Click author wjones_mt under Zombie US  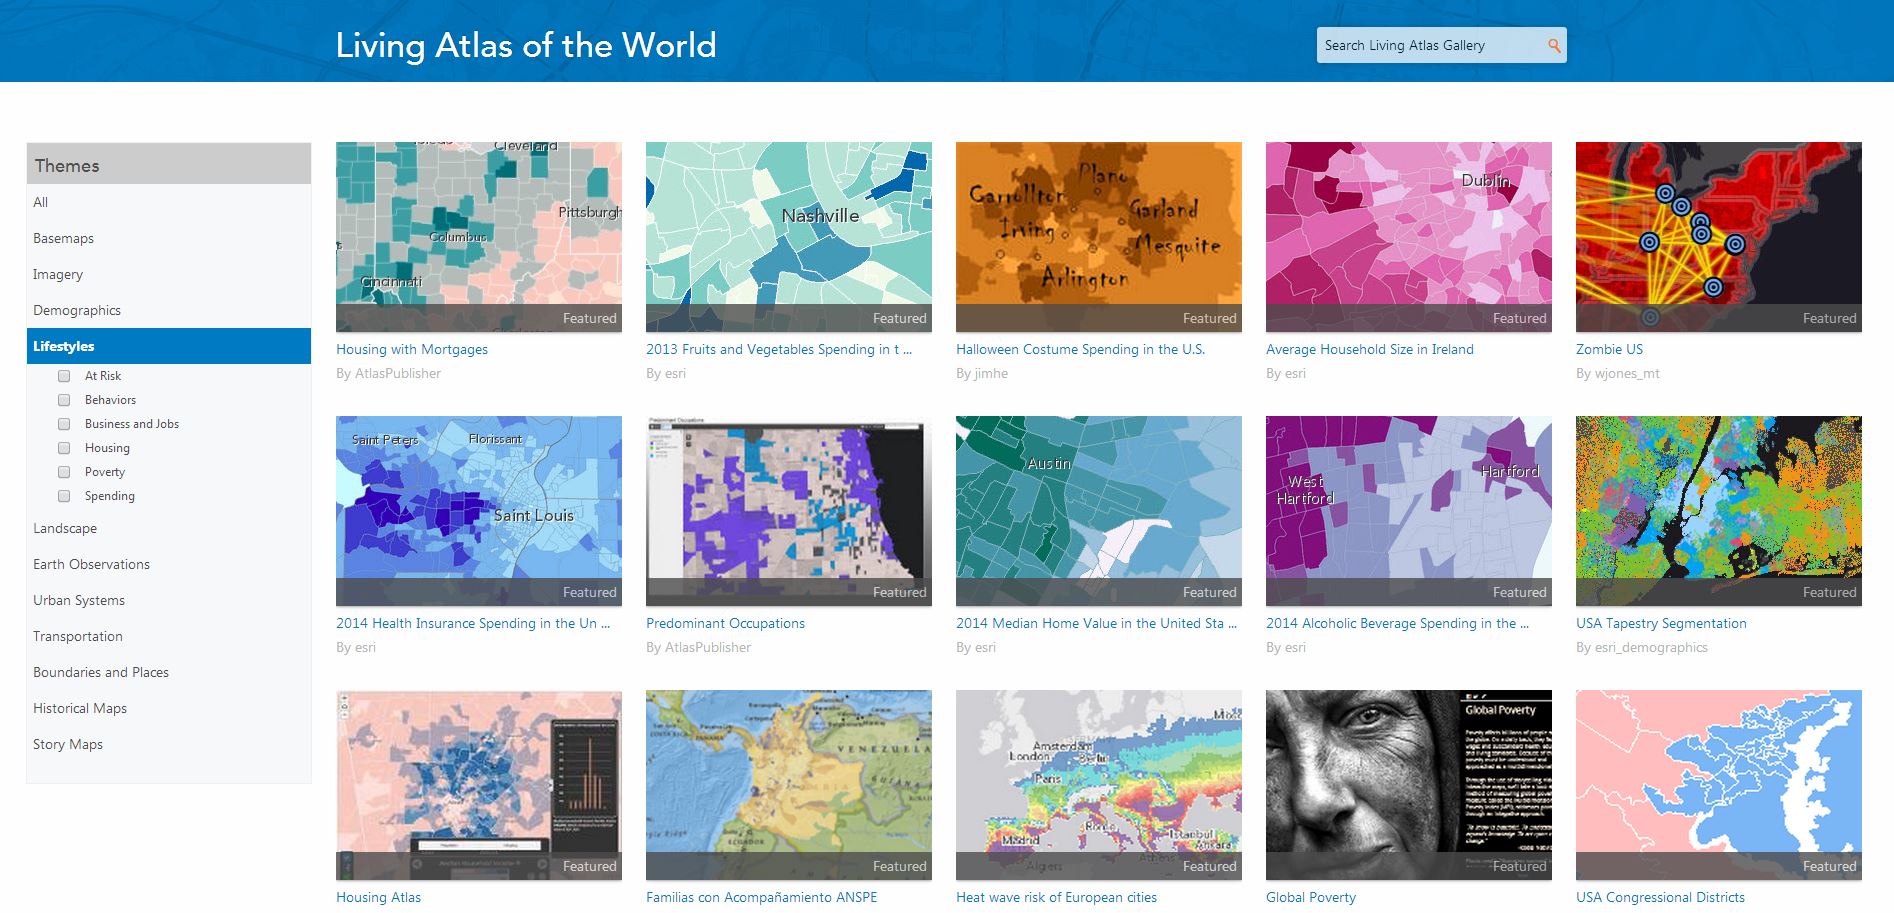[1627, 373]
